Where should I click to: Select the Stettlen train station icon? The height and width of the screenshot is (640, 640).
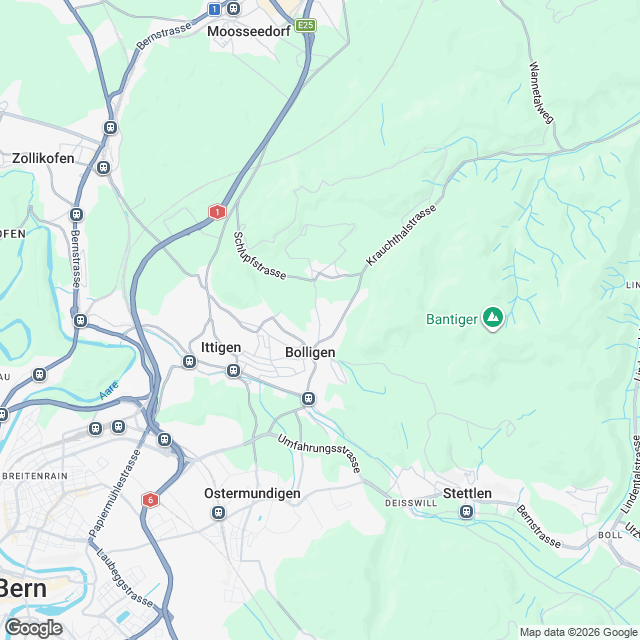pyautogui.click(x=467, y=511)
